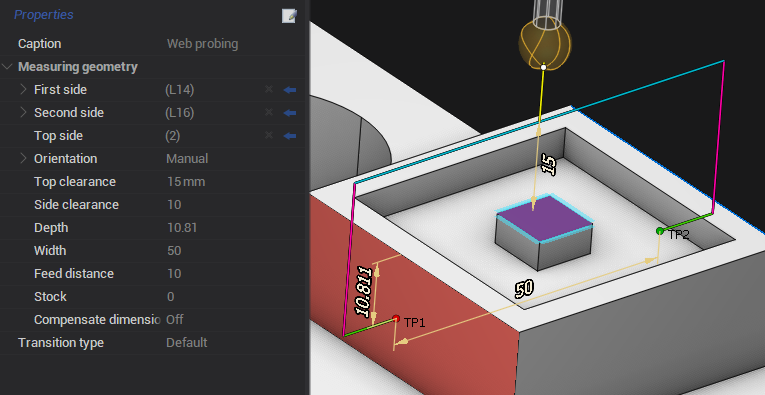Edit the Width value 50
Viewport: 765px width, 395px height.
pyautogui.click(x=174, y=251)
